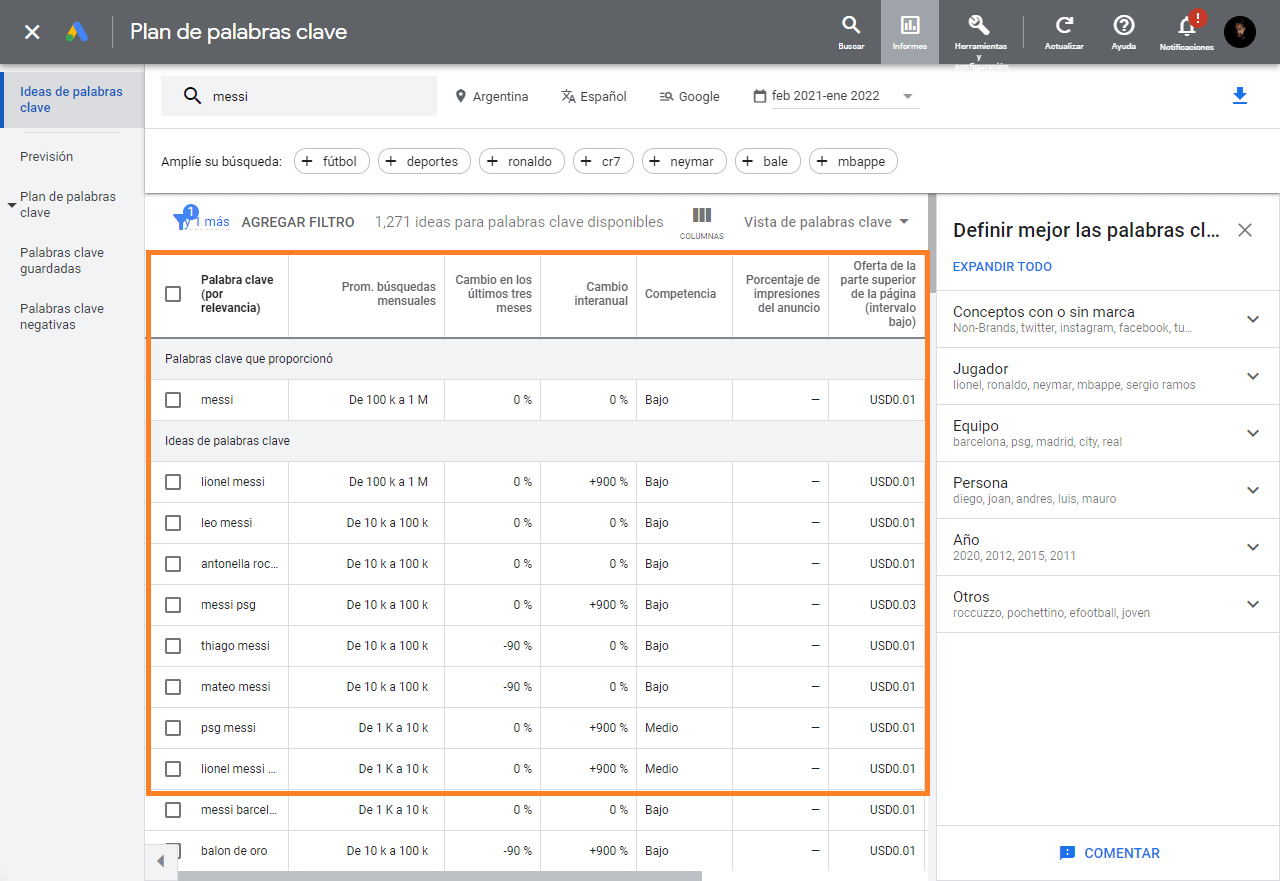Image resolution: width=1280 pixels, height=881 pixels.
Task: Open Herramientas y configuración
Action: point(978,32)
